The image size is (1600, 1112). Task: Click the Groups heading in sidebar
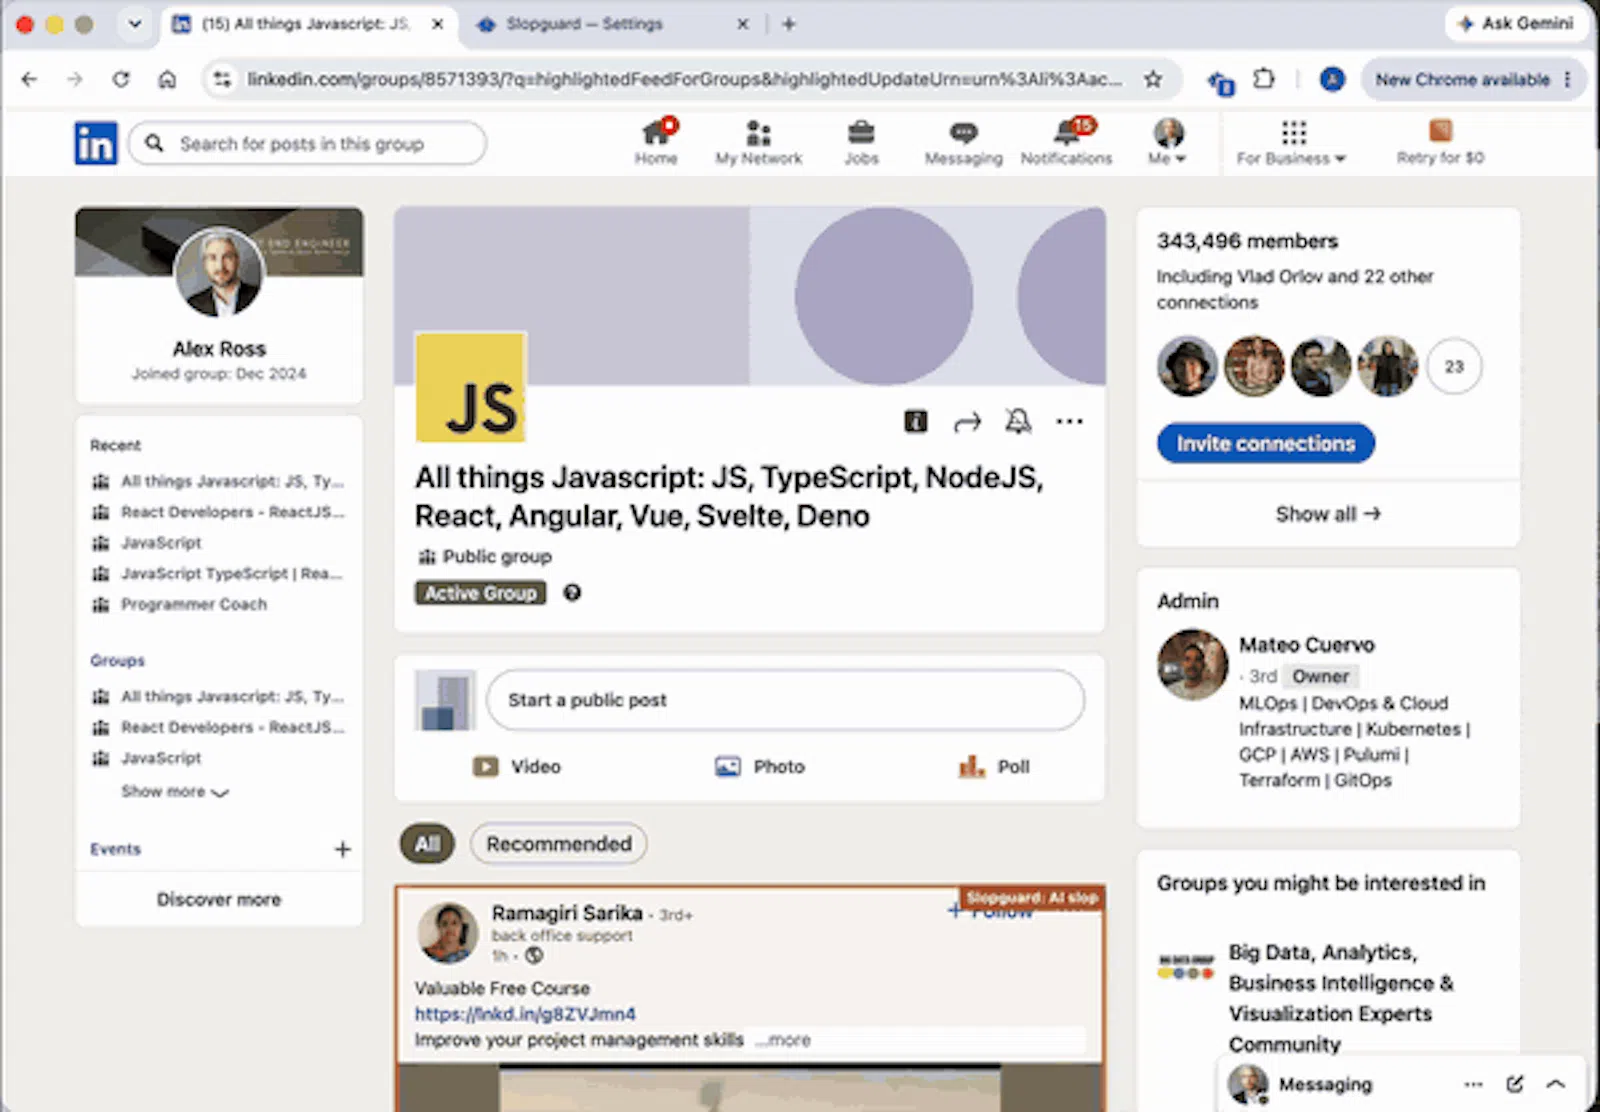(117, 661)
